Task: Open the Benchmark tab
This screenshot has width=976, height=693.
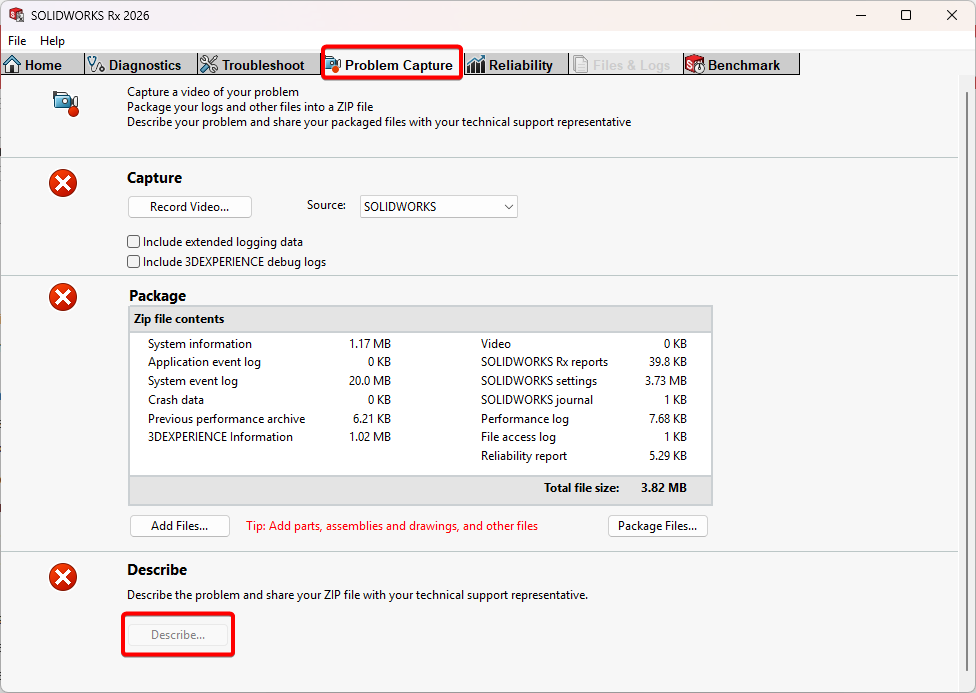Action: tap(741, 65)
